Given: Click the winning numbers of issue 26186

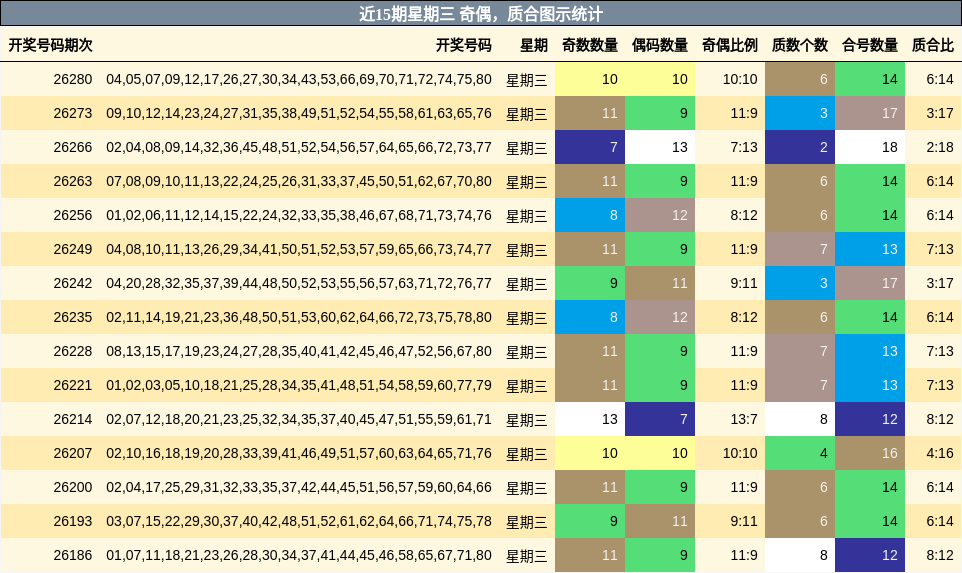Looking at the screenshot, I should coord(299,555).
